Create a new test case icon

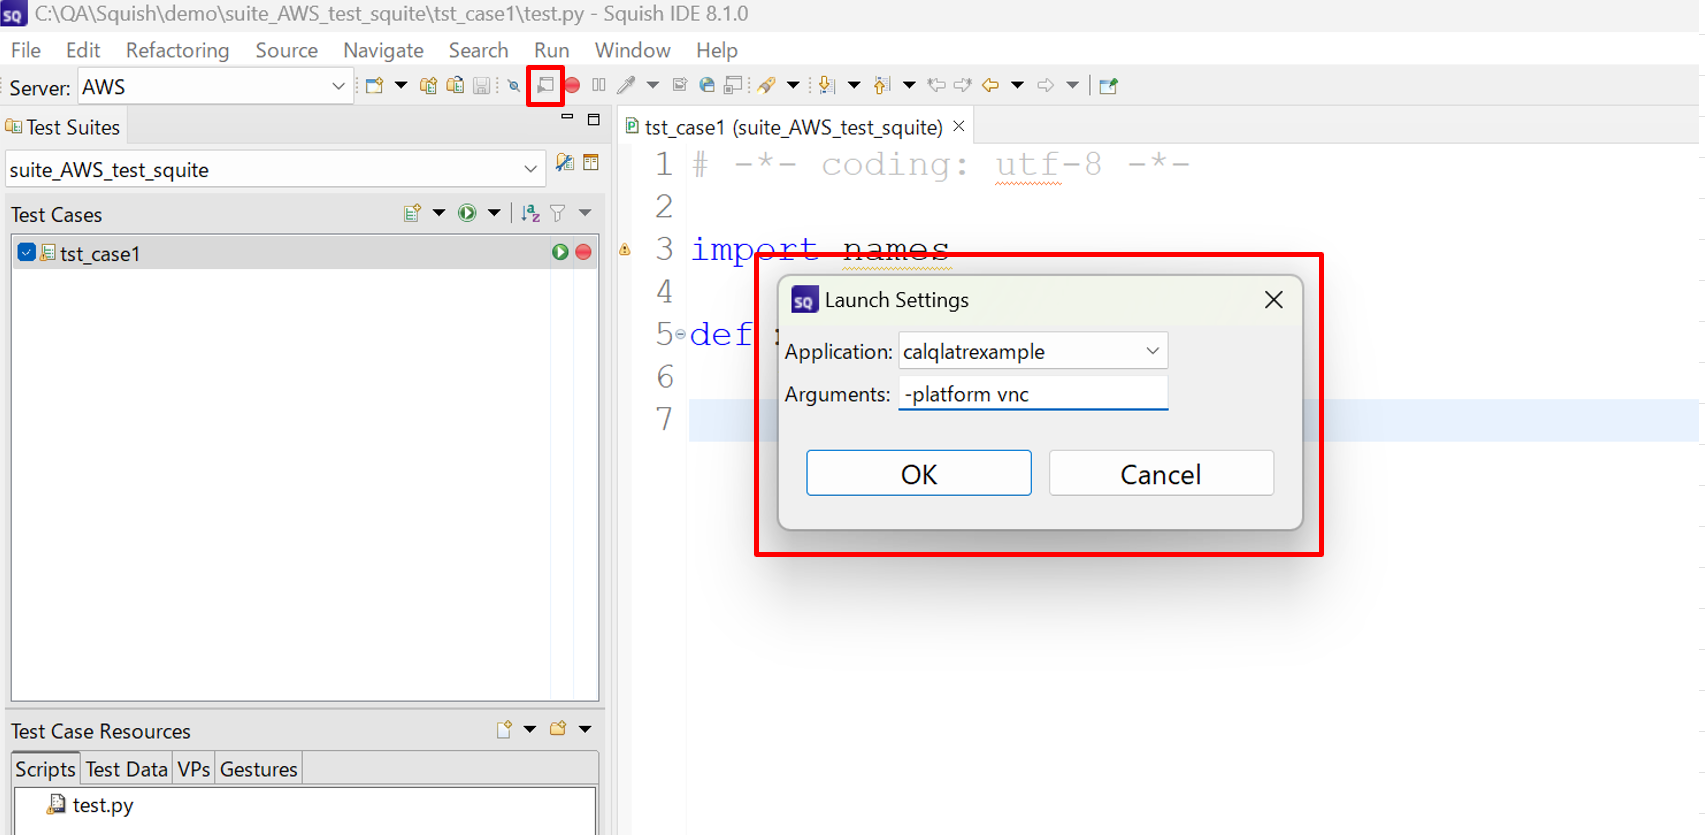412,213
